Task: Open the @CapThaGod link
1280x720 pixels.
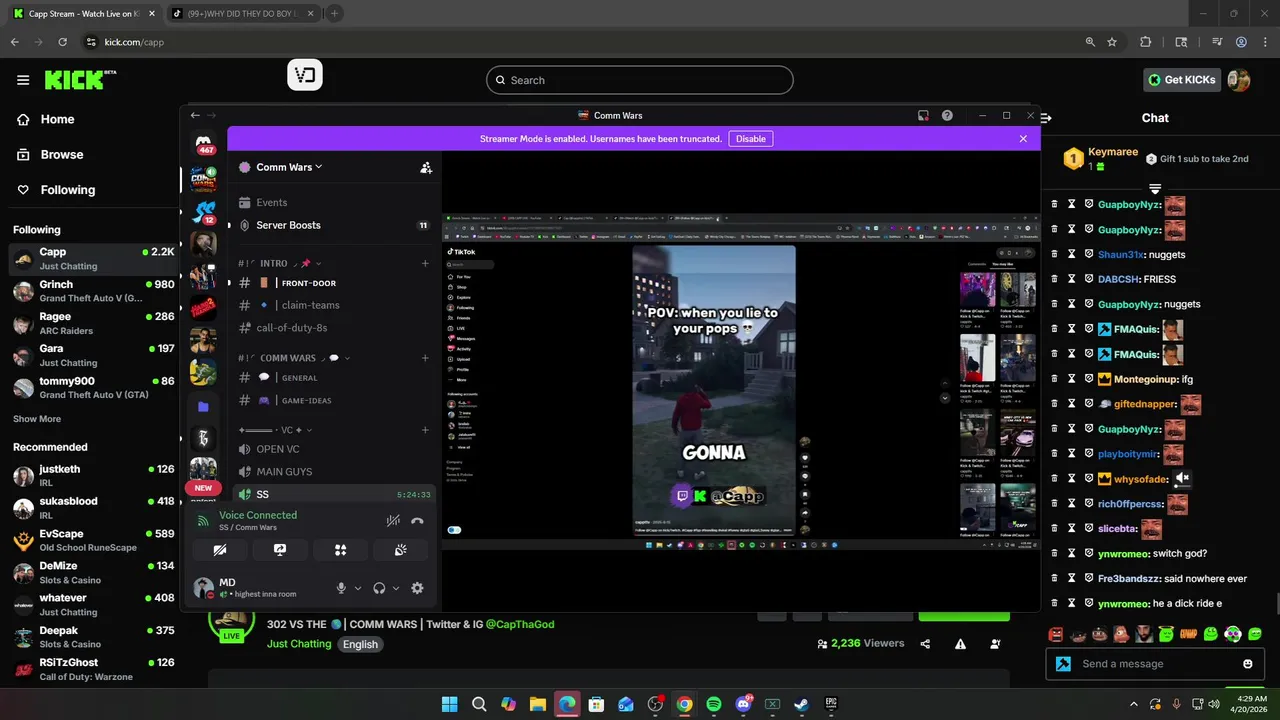Action: (x=520, y=624)
